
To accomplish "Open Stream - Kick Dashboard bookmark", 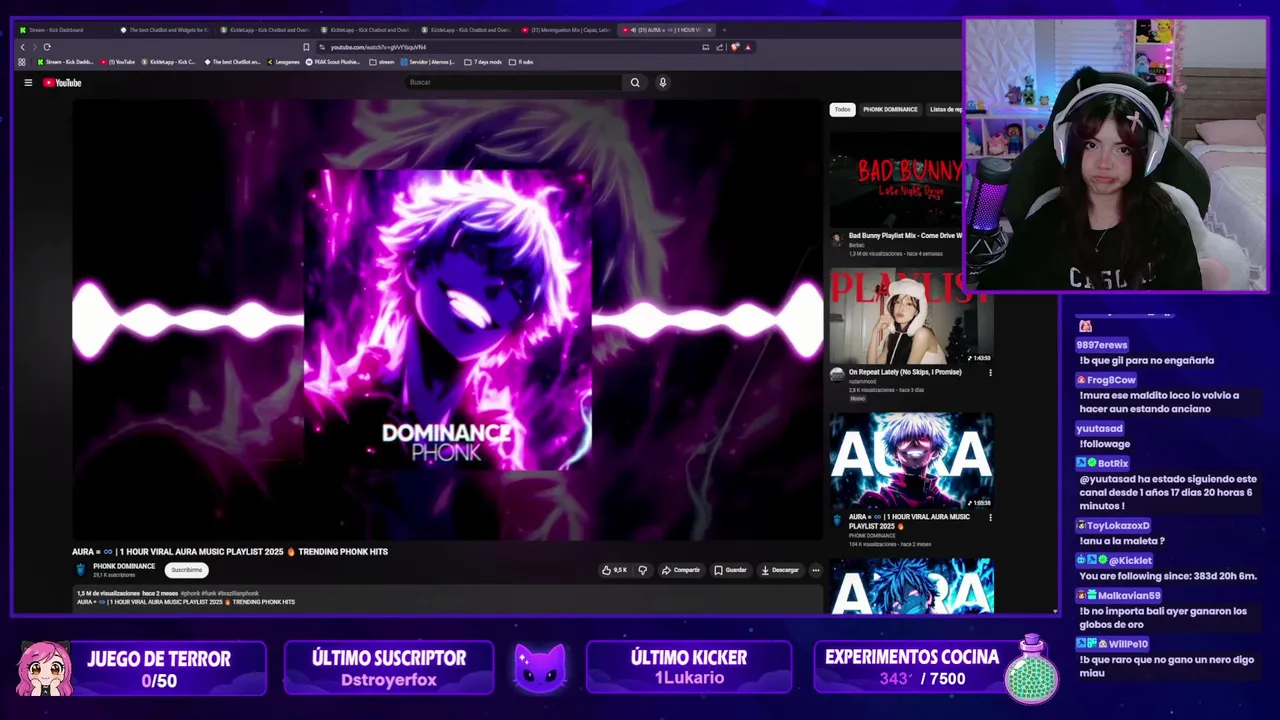I will (x=64, y=62).
